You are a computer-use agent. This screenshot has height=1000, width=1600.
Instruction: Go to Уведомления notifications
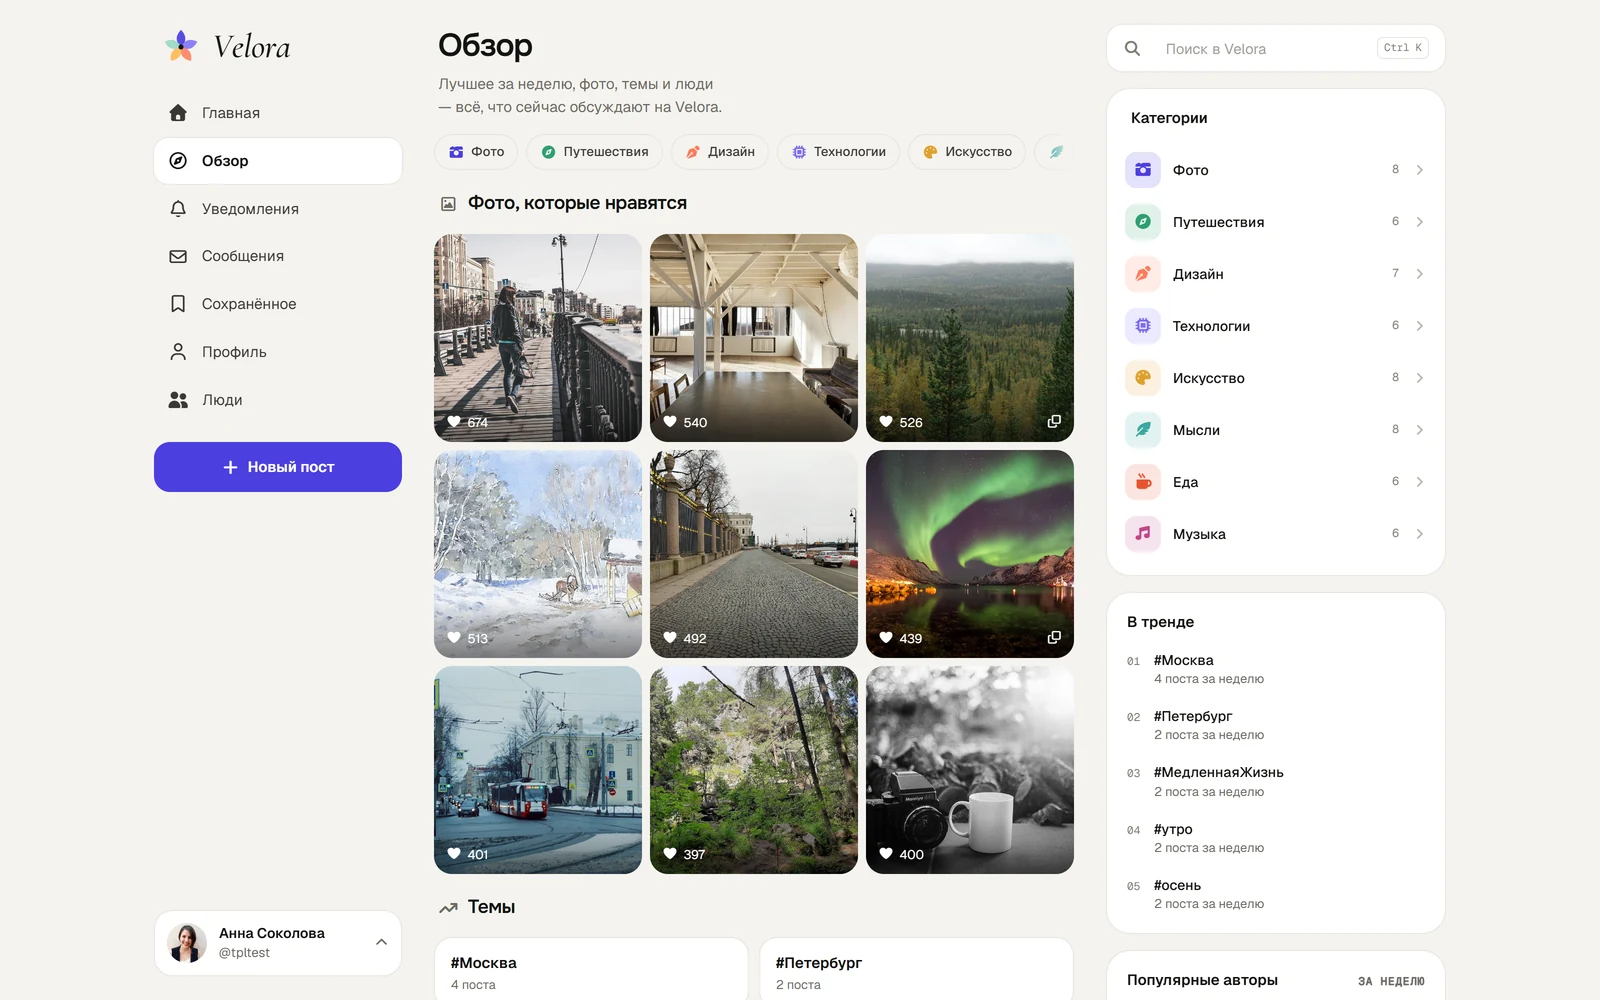click(278, 209)
